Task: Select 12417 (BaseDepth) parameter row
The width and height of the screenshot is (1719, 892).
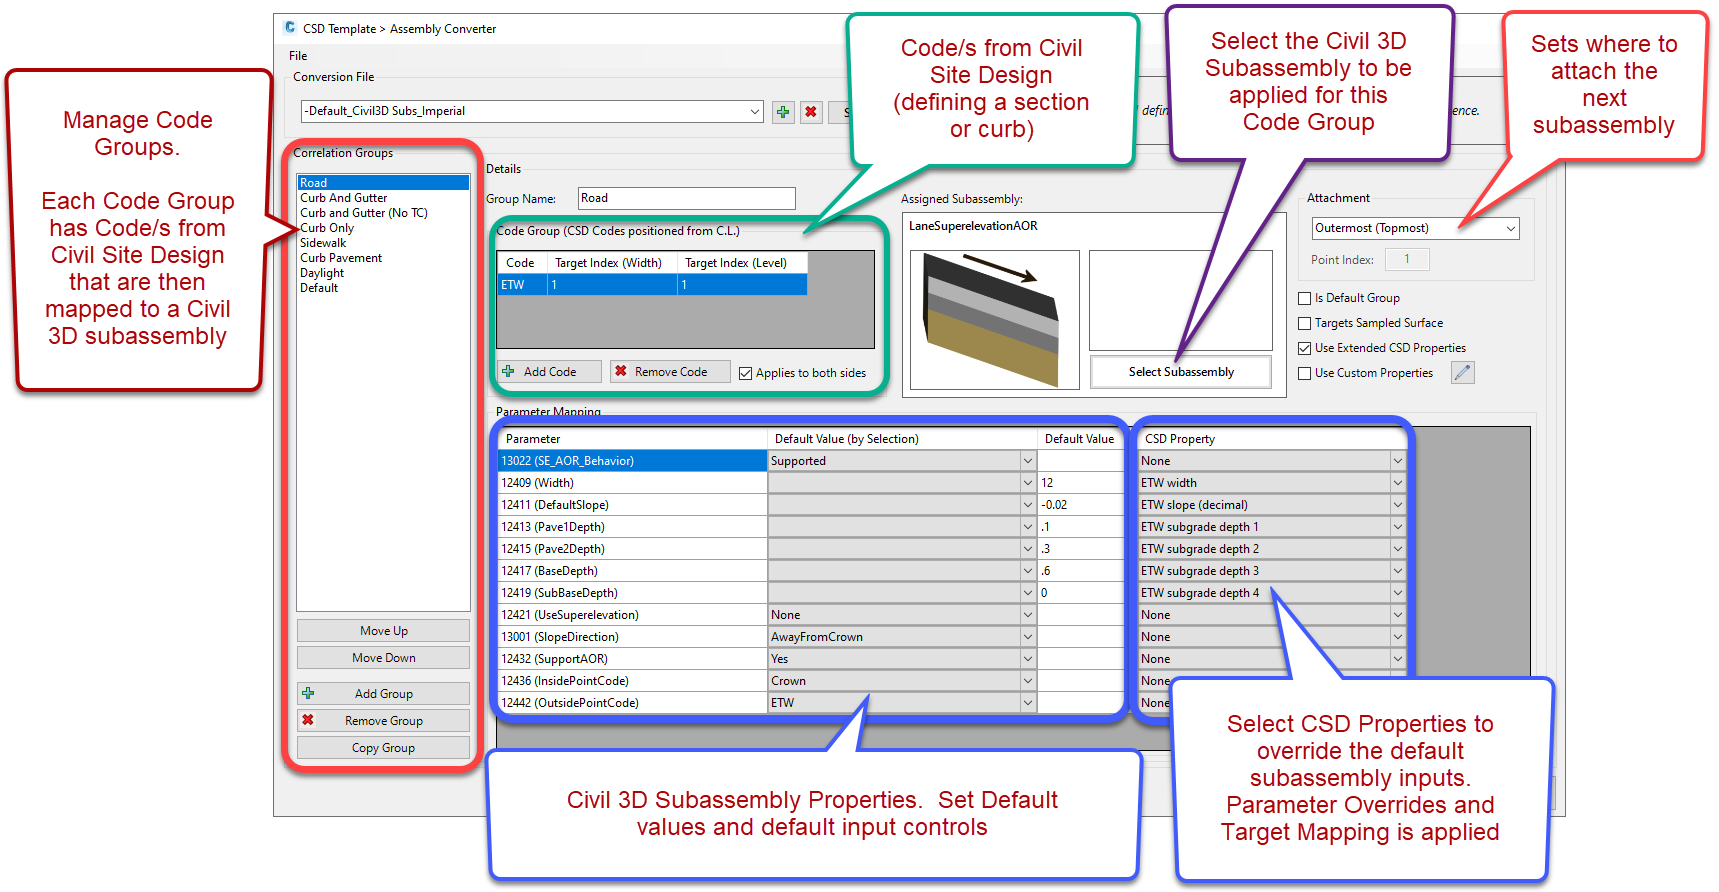Action: pos(632,571)
